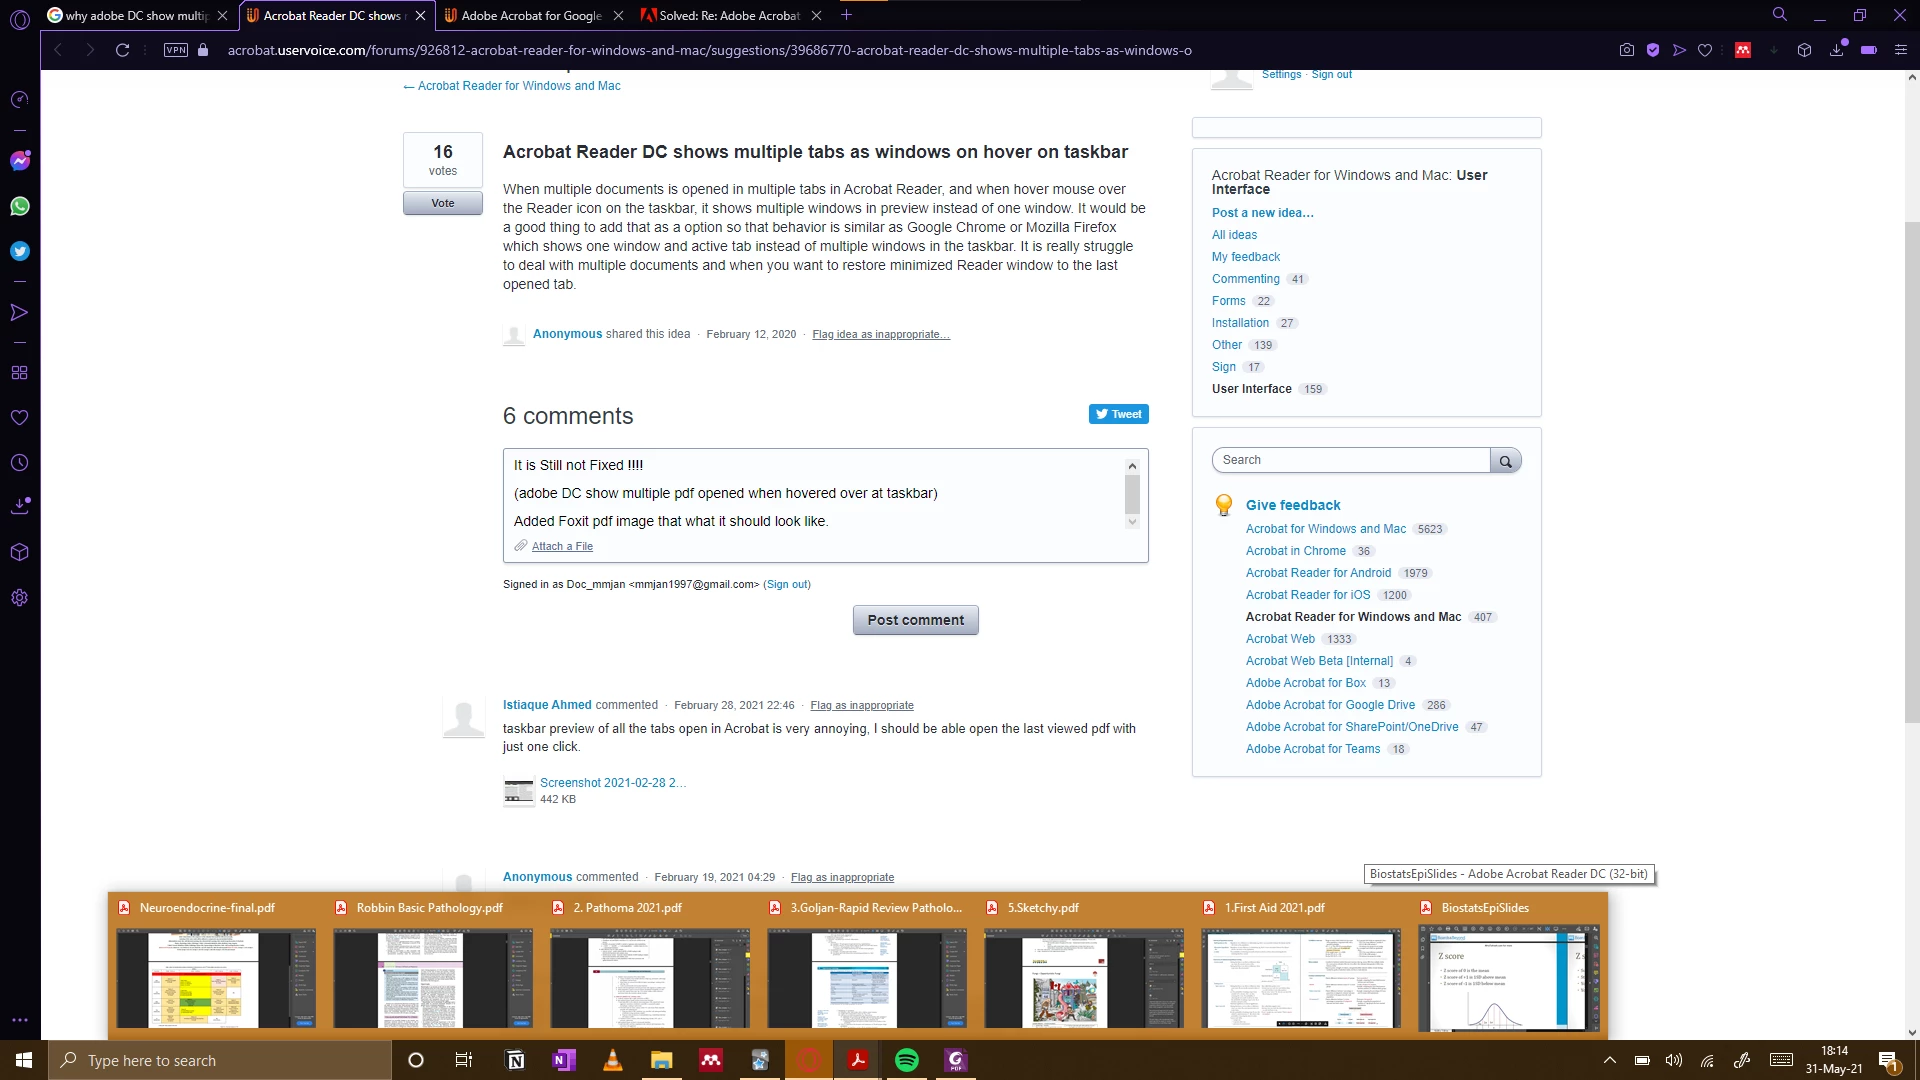Select the 5.Sketchy.pdf taskbar preview thumbnail
Screen dimensions: 1920x1080
pyautogui.click(x=1084, y=978)
